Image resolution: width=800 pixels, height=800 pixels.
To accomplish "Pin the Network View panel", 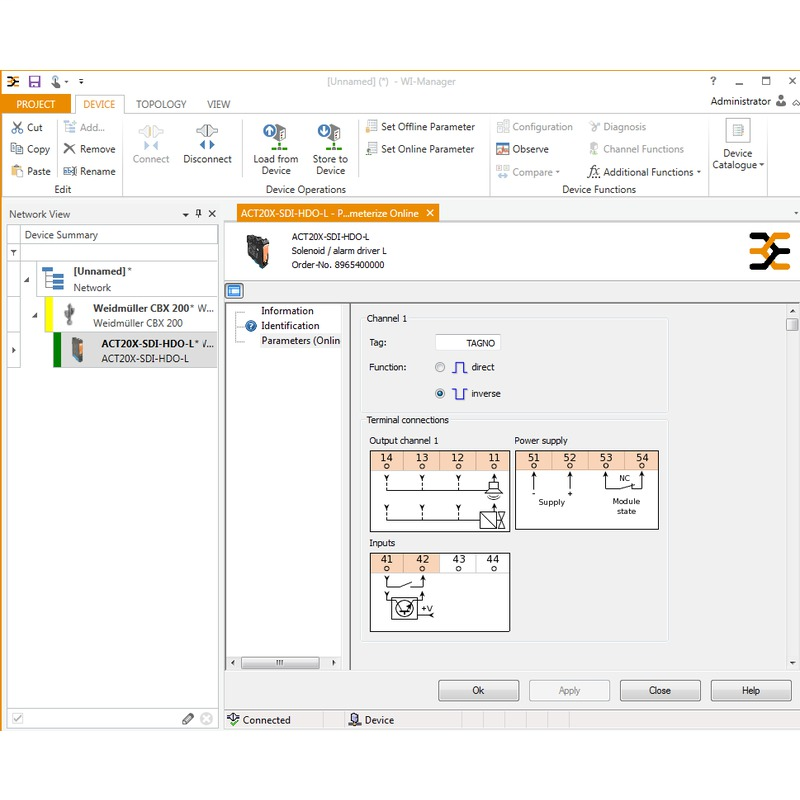I will [198, 214].
